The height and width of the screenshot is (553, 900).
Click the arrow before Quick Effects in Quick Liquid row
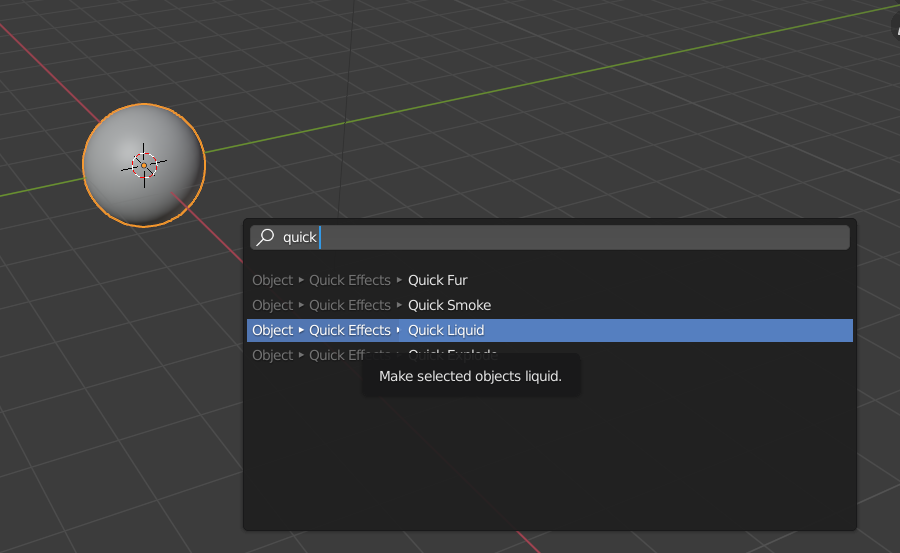[x=301, y=330]
